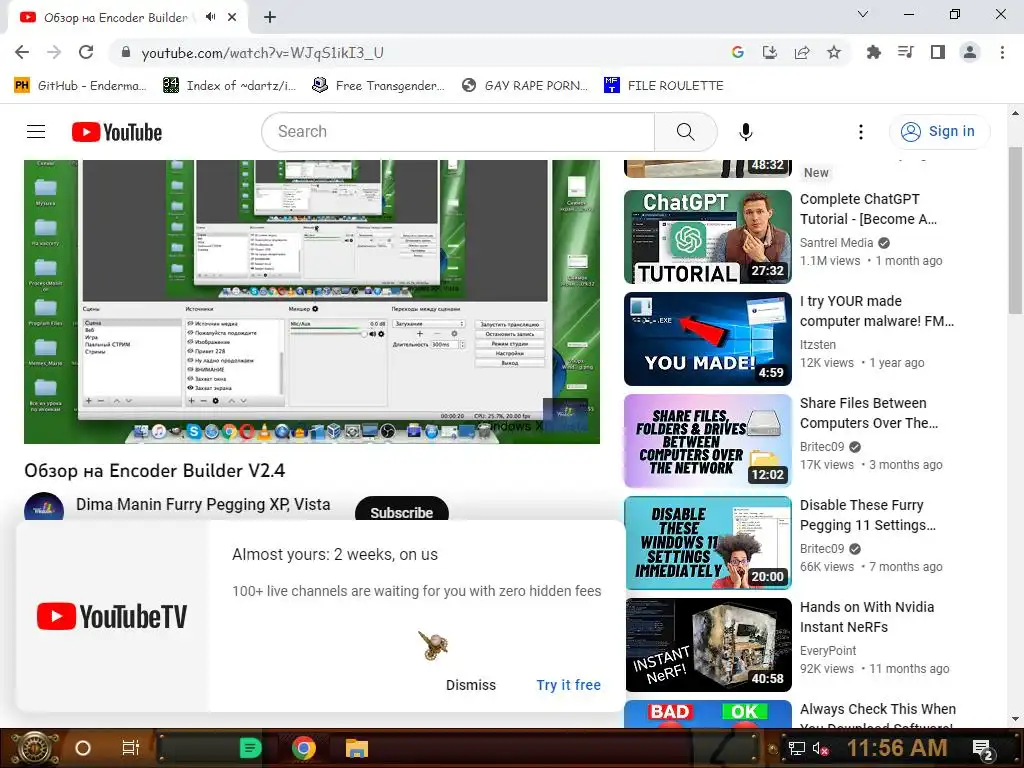
Task: Click the YouTube Search field
Action: pos(458,132)
